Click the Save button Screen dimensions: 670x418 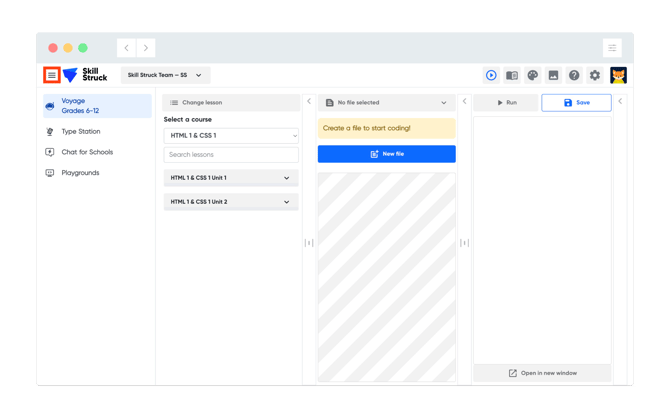[576, 103]
